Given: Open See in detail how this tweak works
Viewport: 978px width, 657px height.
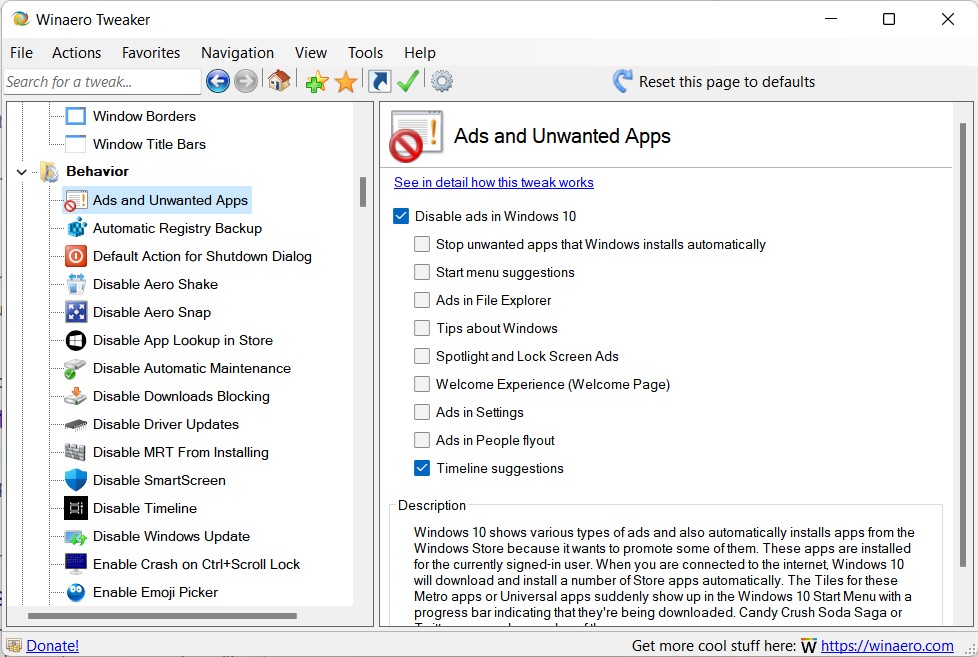Looking at the screenshot, I should (x=493, y=182).
